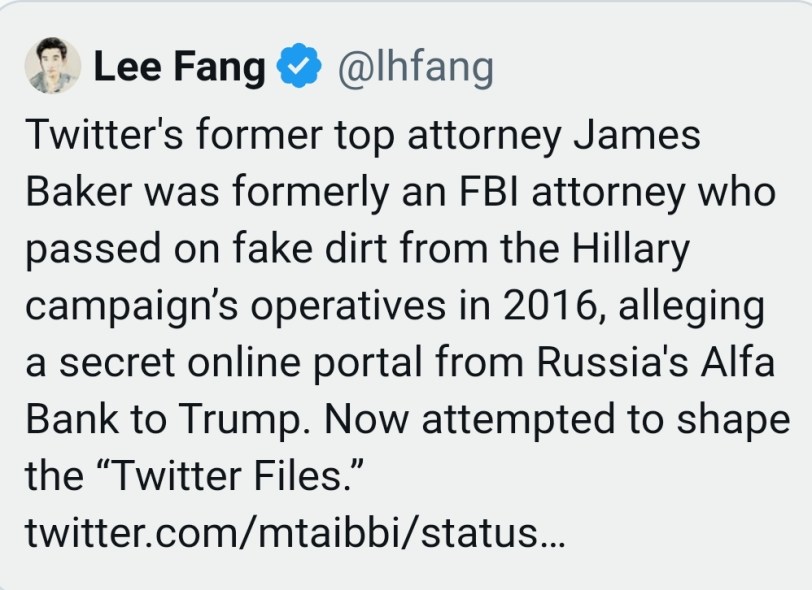The width and height of the screenshot is (812, 590).
Task: Click the word "alleging" in the tweet
Action: point(695,307)
